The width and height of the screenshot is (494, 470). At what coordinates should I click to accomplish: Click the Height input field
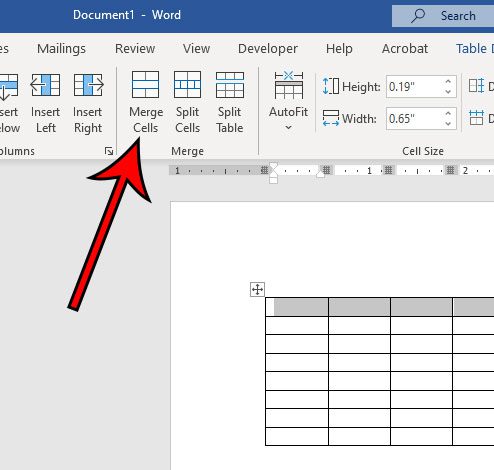click(415, 87)
